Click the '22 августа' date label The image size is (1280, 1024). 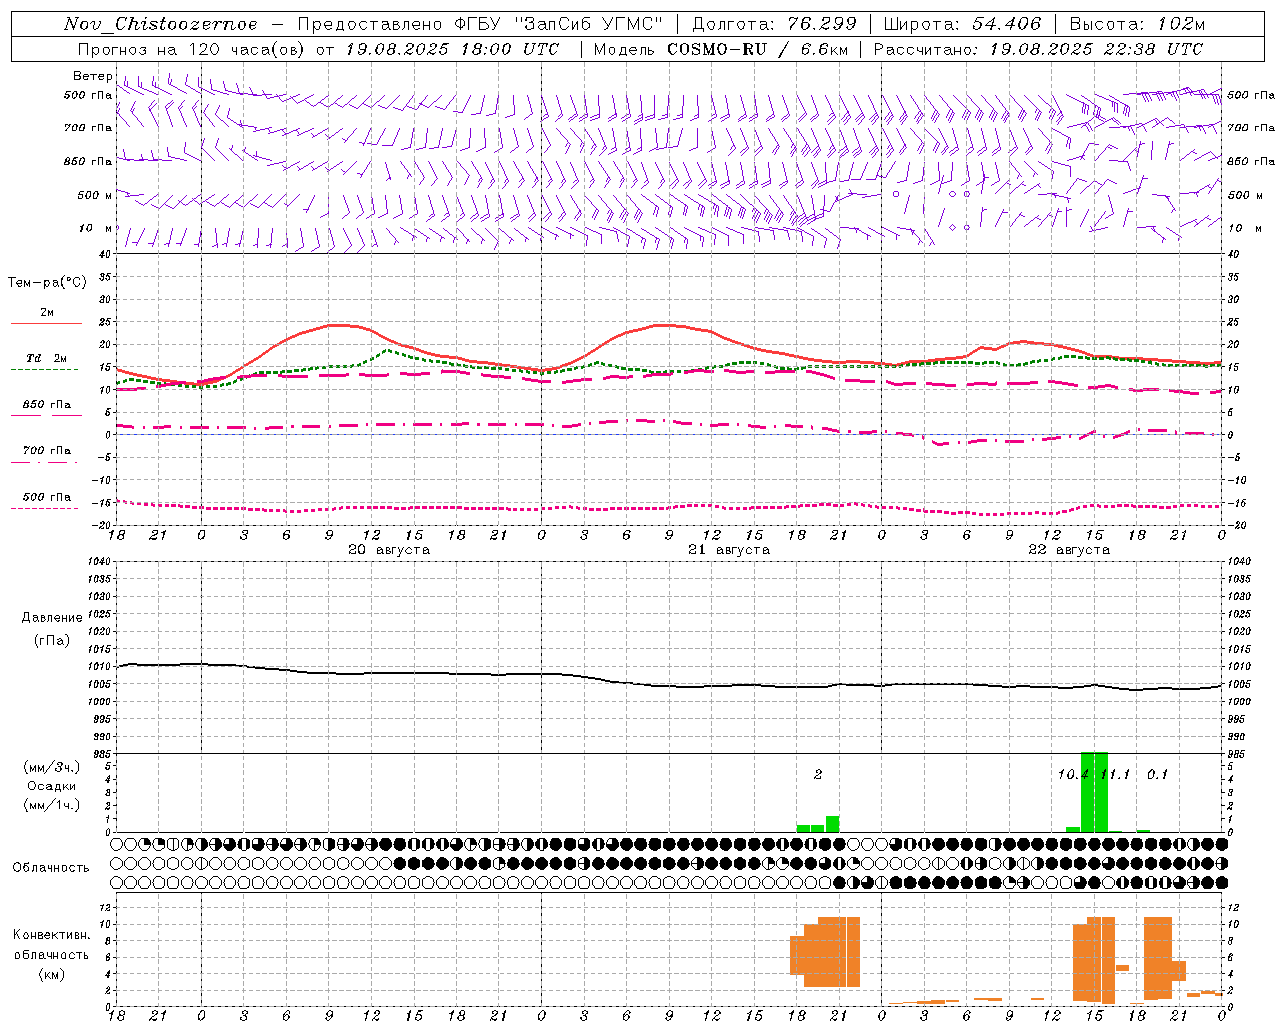point(1069,550)
